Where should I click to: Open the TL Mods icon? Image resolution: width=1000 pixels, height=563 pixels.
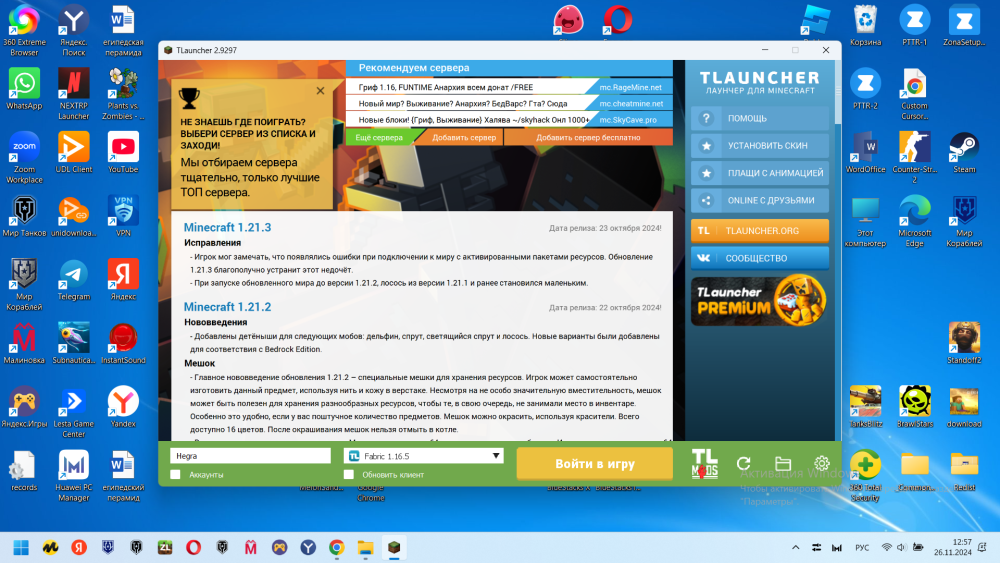pyautogui.click(x=704, y=464)
